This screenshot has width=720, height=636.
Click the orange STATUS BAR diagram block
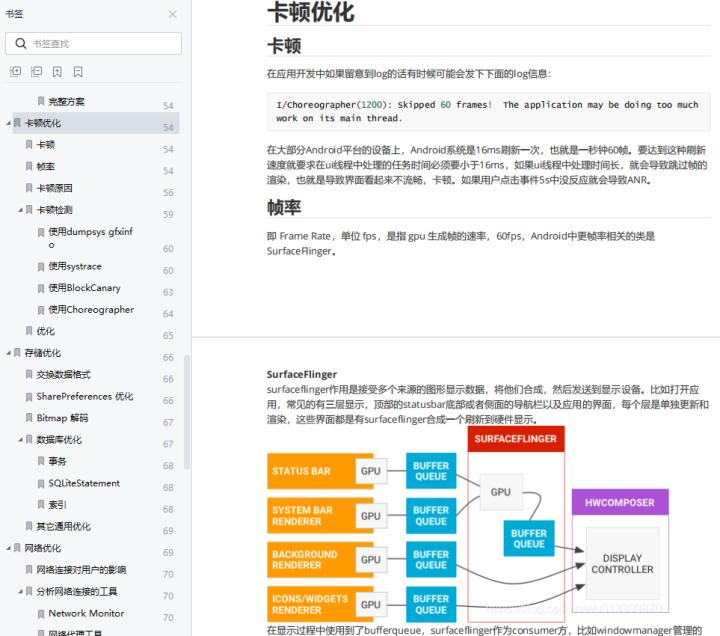tap(320, 471)
